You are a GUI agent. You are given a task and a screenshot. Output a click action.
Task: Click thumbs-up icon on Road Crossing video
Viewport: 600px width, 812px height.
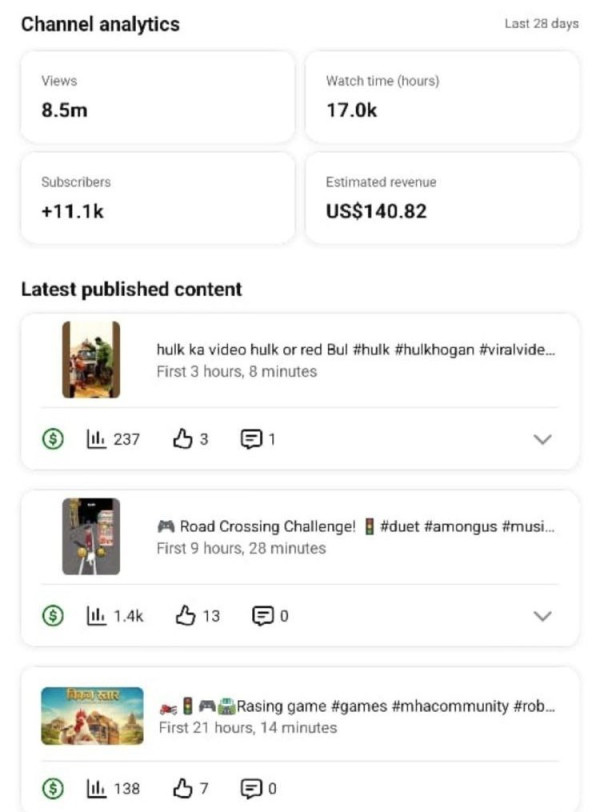point(184,616)
